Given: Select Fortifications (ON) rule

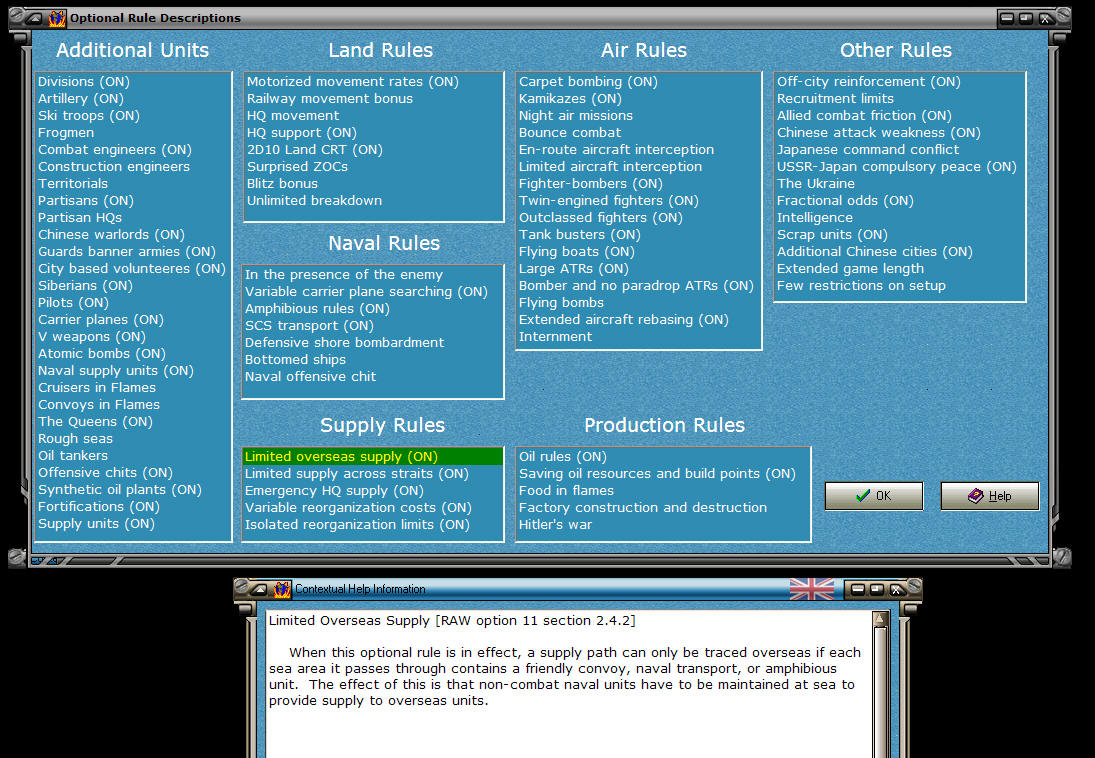Looking at the screenshot, I should 98,506.
